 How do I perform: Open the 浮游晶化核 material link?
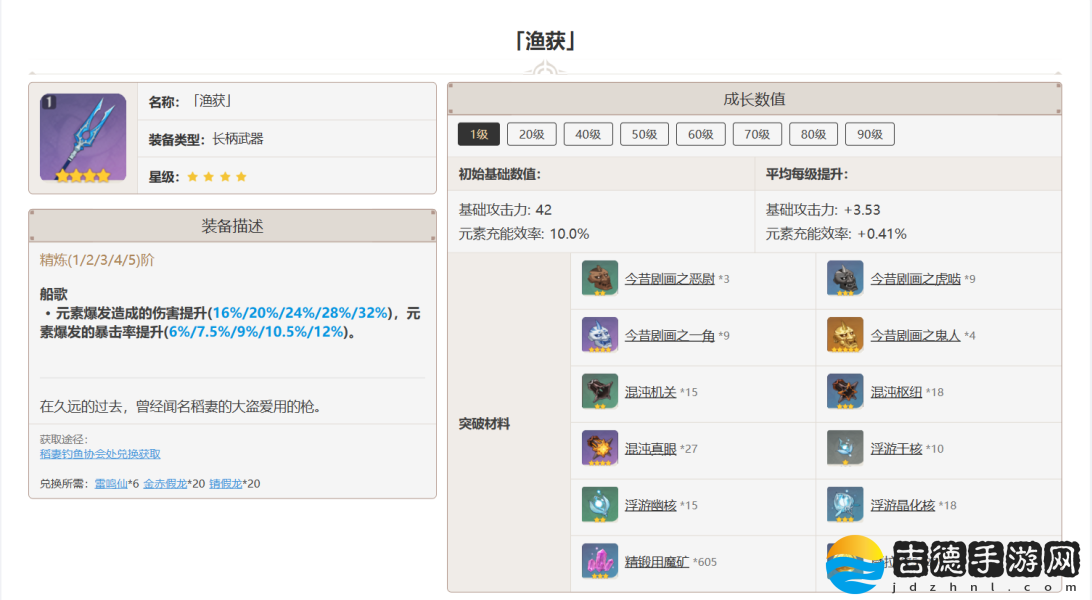[x=902, y=505]
